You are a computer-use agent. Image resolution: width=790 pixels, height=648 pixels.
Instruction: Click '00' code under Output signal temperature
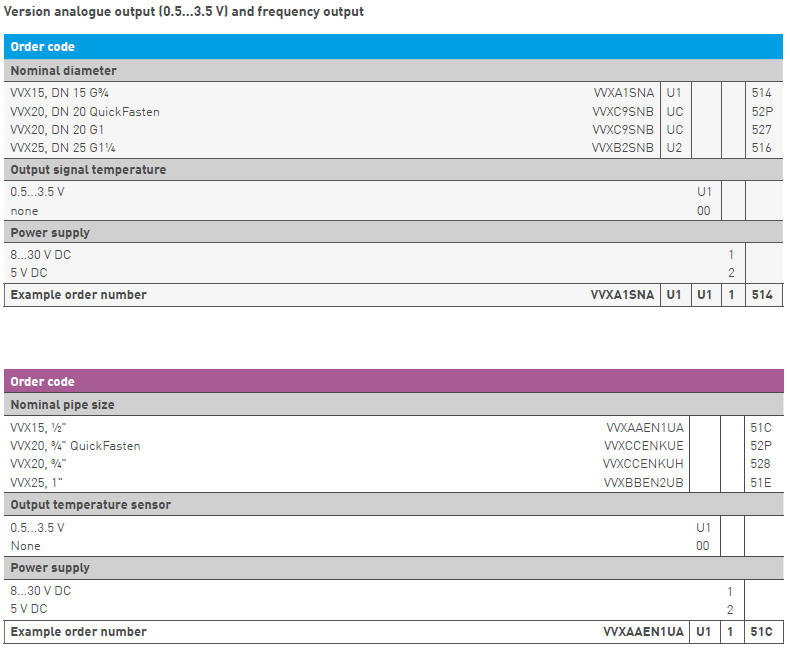pyautogui.click(x=704, y=211)
